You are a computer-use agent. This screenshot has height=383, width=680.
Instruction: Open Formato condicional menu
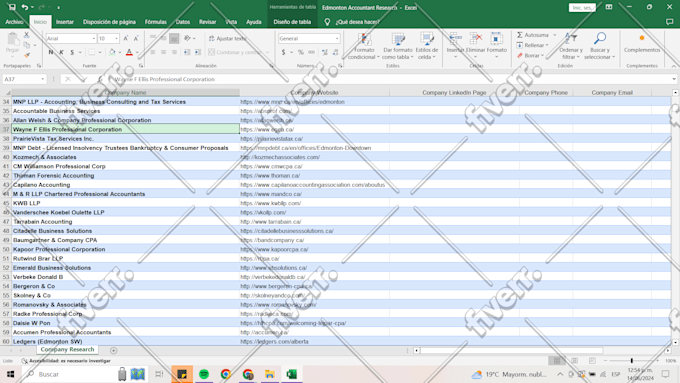(364, 46)
